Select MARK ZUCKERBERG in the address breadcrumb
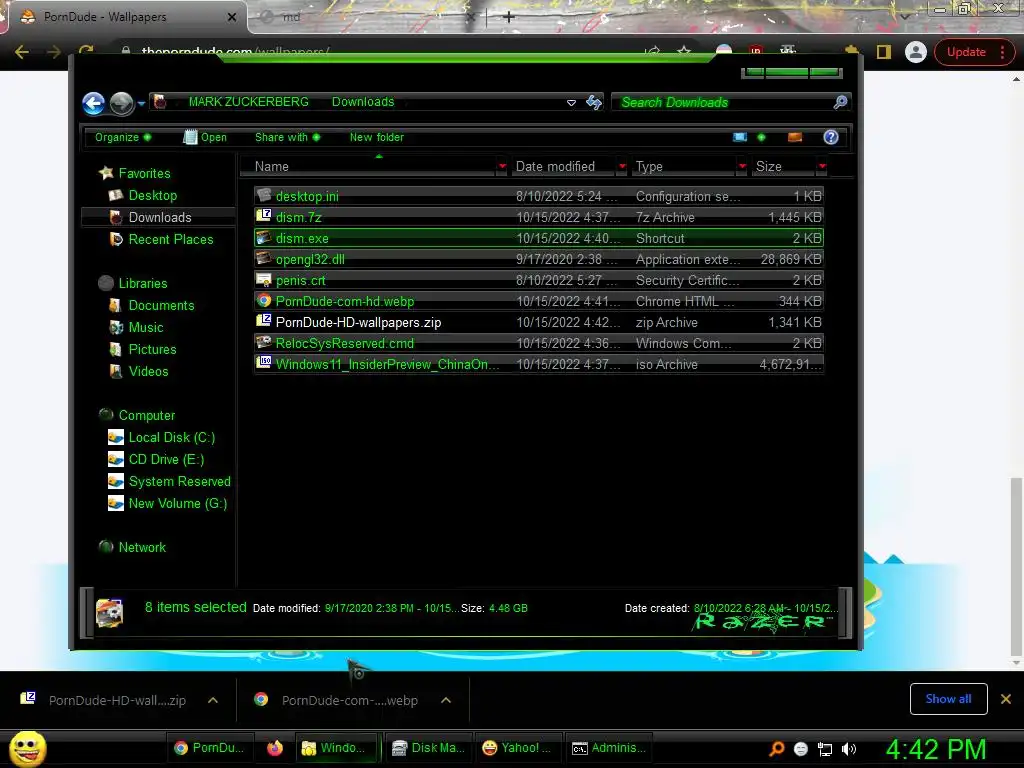 point(248,102)
